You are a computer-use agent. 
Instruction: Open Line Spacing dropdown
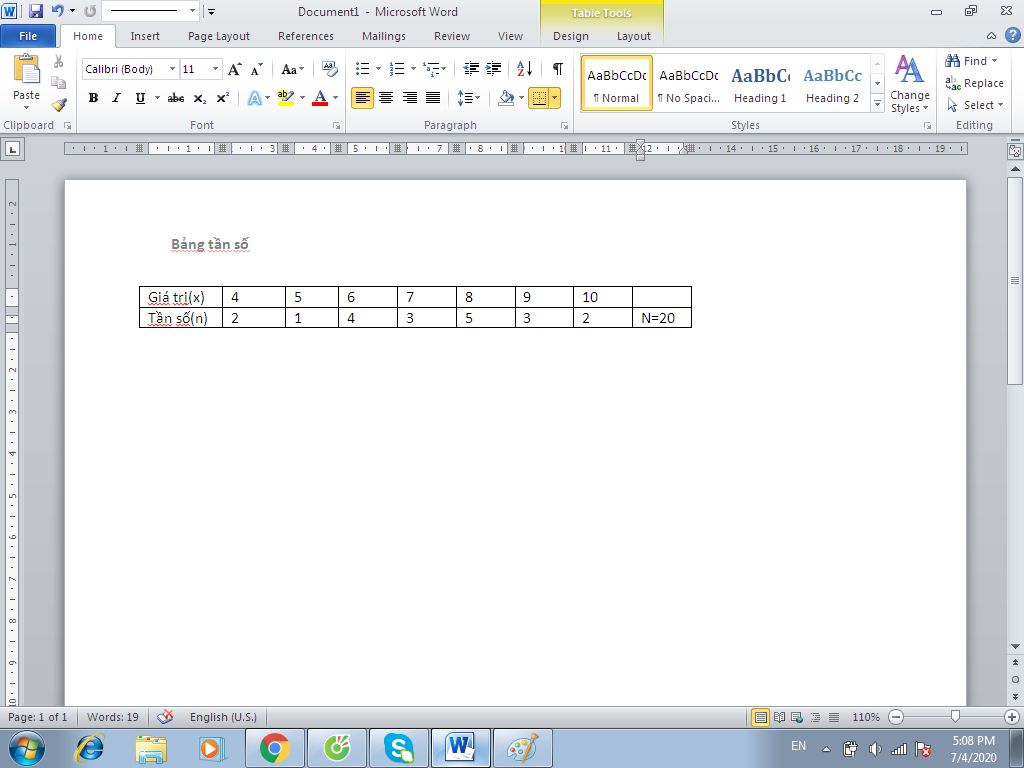[x=468, y=98]
